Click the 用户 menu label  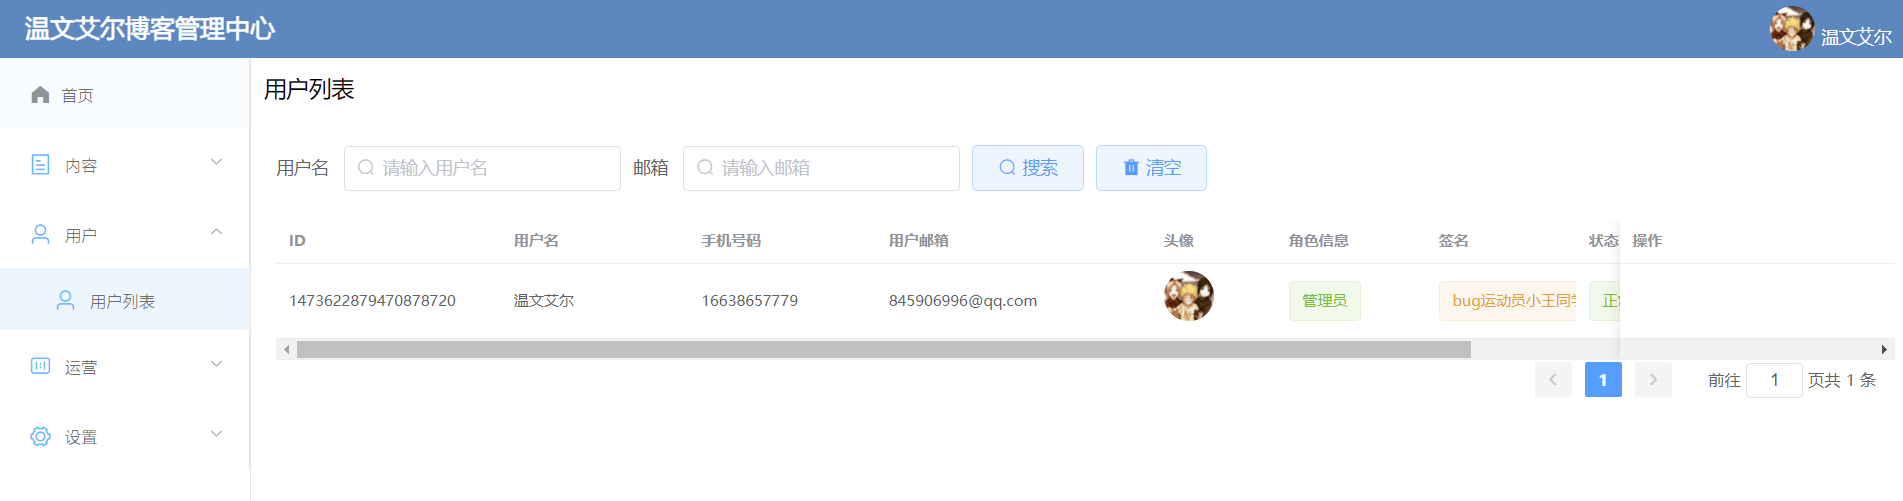81,236
